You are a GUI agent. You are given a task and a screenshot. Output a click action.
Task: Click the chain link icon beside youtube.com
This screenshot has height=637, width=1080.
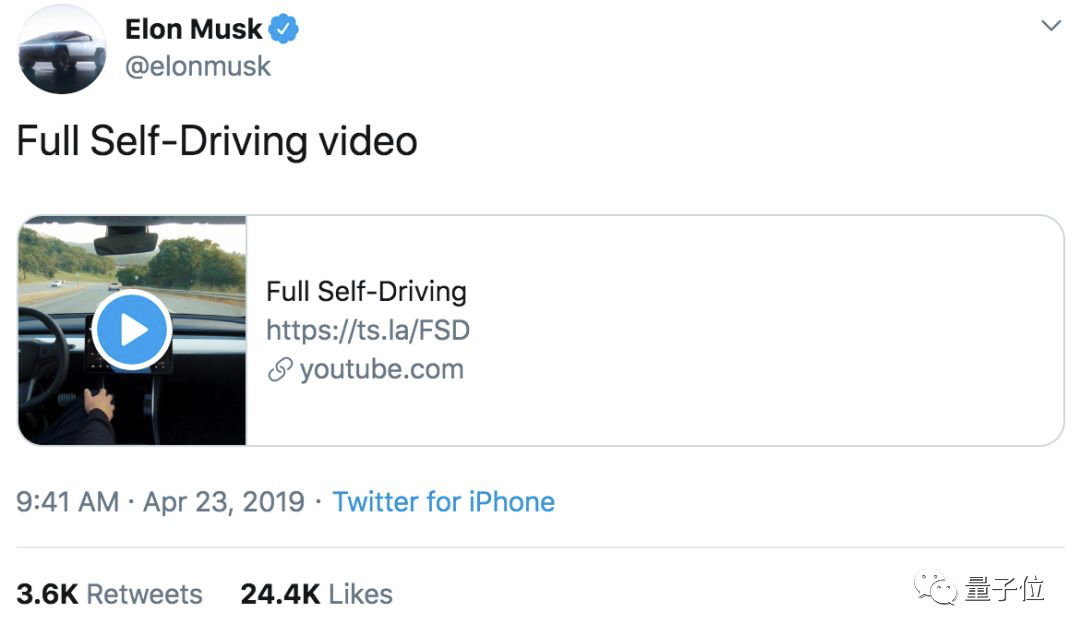[x=279, y=370]
